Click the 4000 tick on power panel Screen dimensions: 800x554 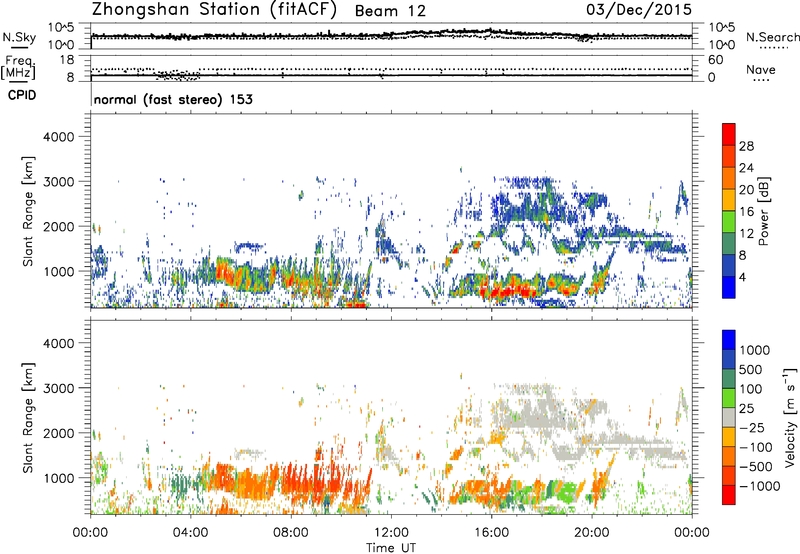[x=58, y=137]
